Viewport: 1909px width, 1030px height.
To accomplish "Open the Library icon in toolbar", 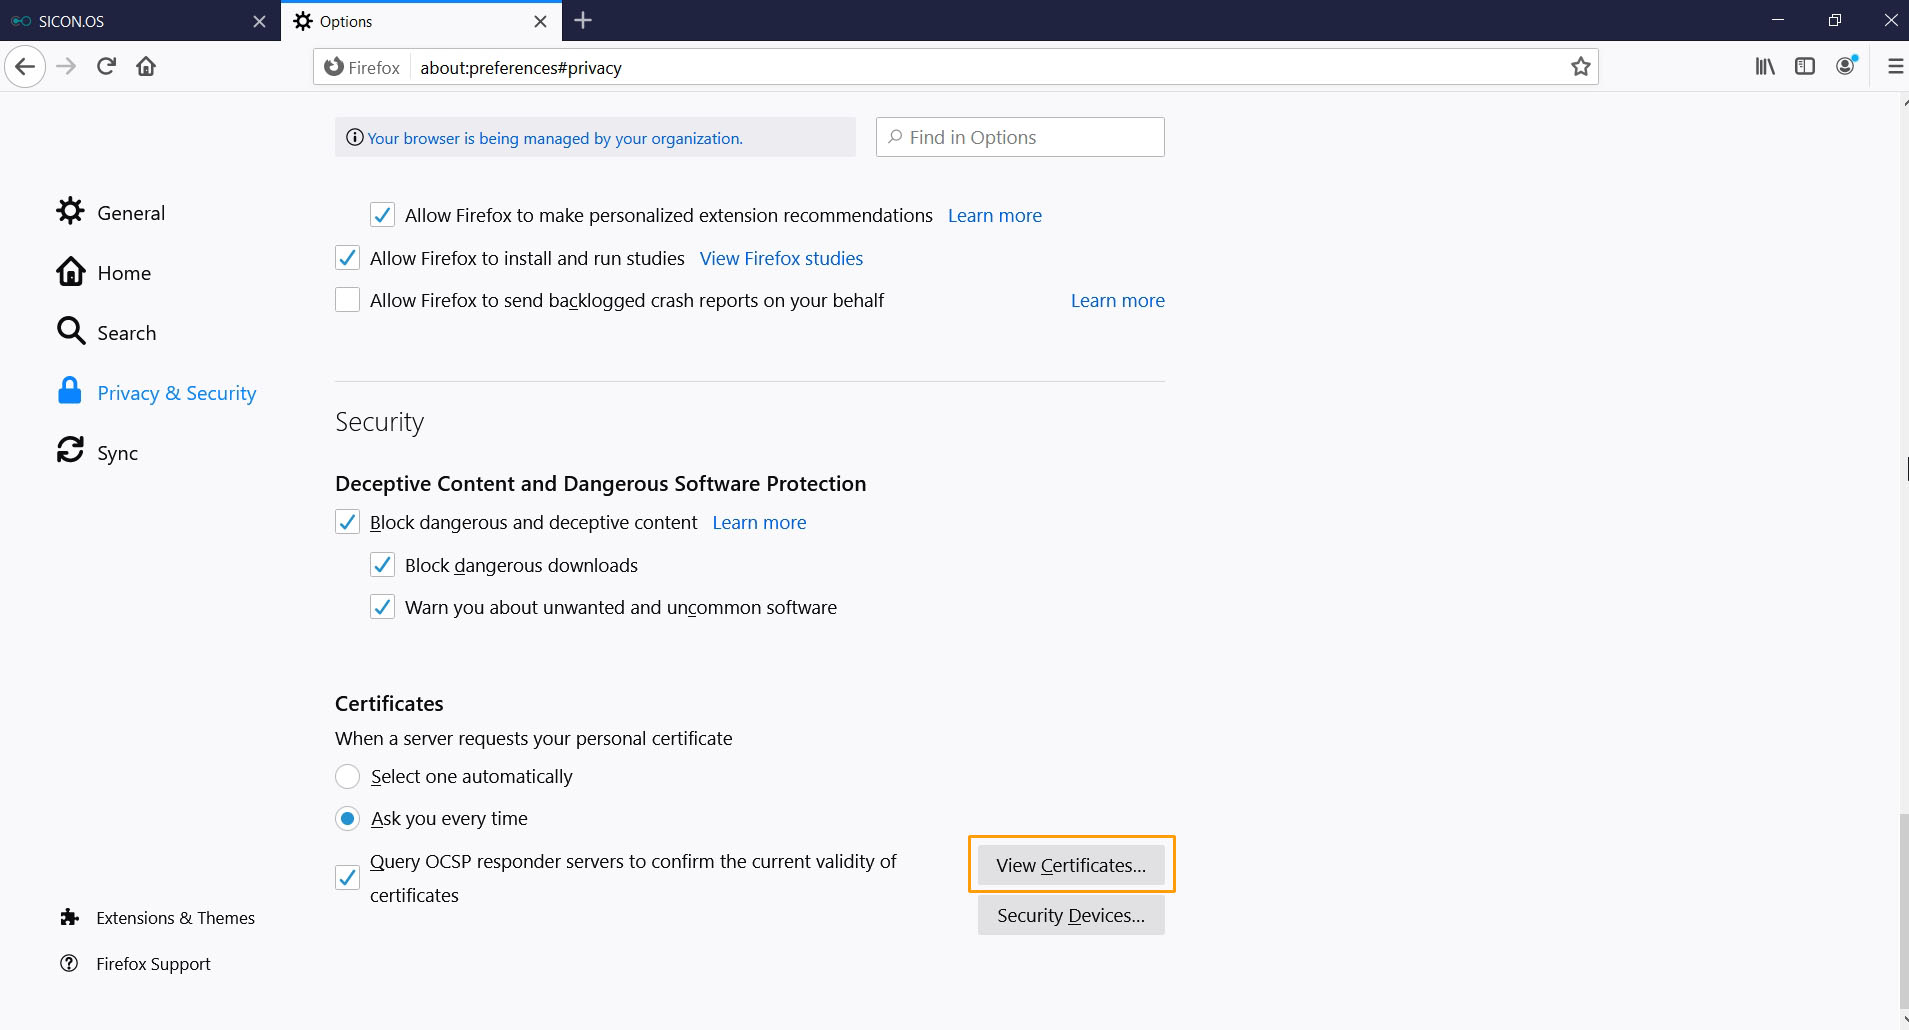I will tap(1765, 67).
